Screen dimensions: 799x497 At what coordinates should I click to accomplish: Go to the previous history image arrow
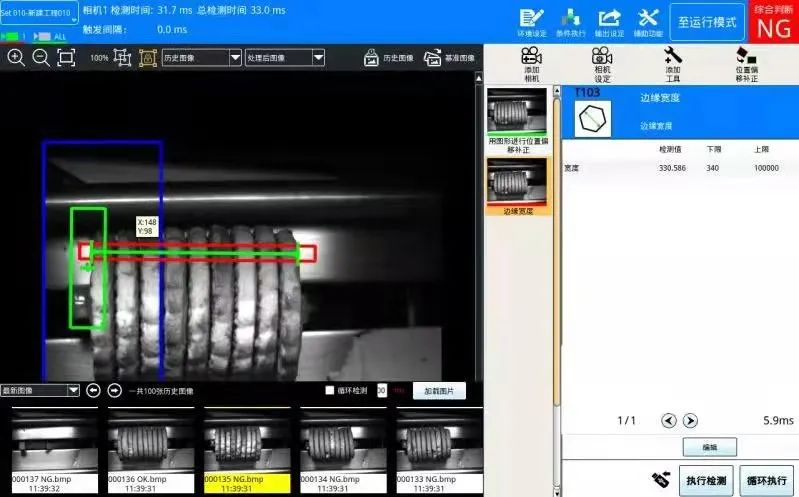(x=93, y=390)
